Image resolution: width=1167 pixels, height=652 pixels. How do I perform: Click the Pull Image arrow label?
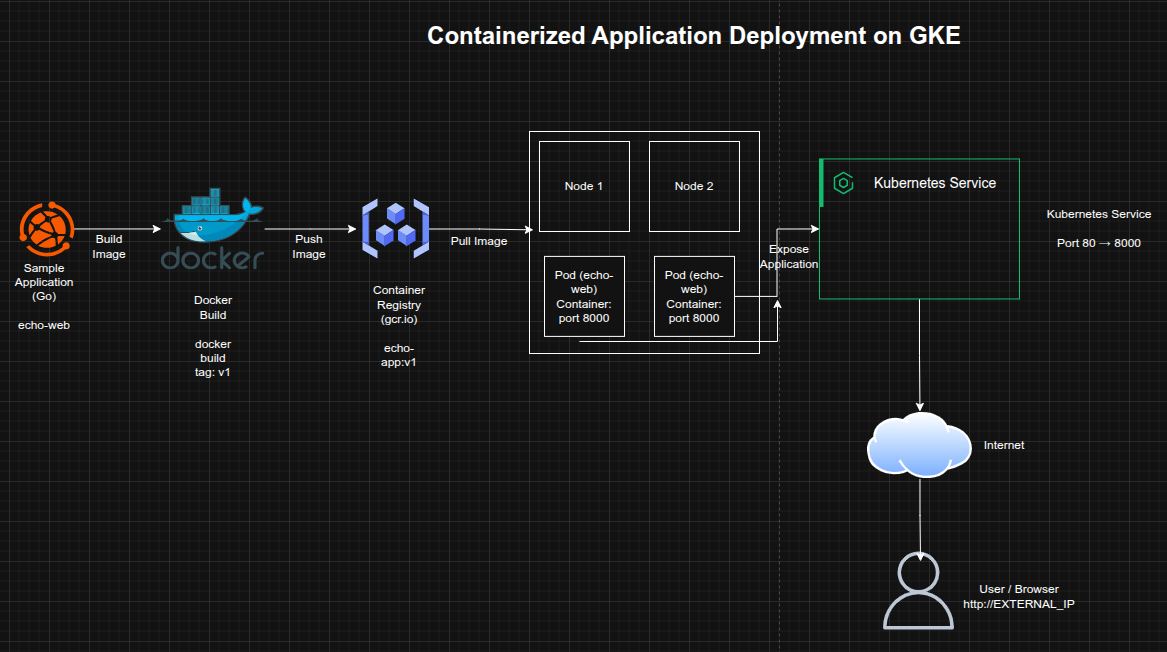(x=479, y=241)
